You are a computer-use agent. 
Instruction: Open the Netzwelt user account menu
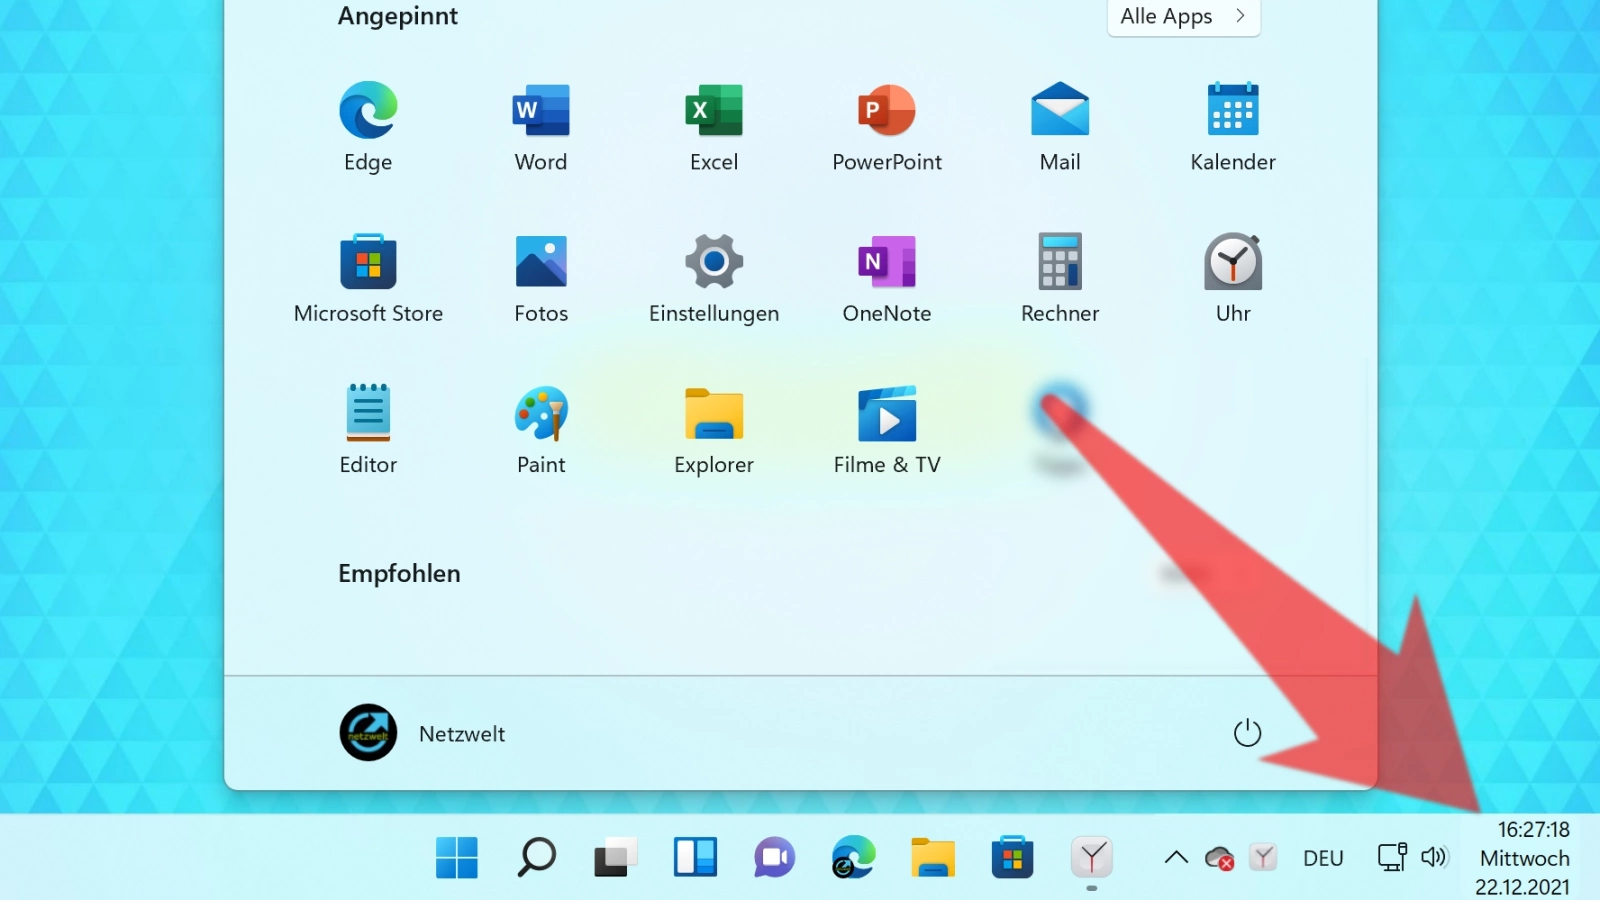click(x=423, y=733)
